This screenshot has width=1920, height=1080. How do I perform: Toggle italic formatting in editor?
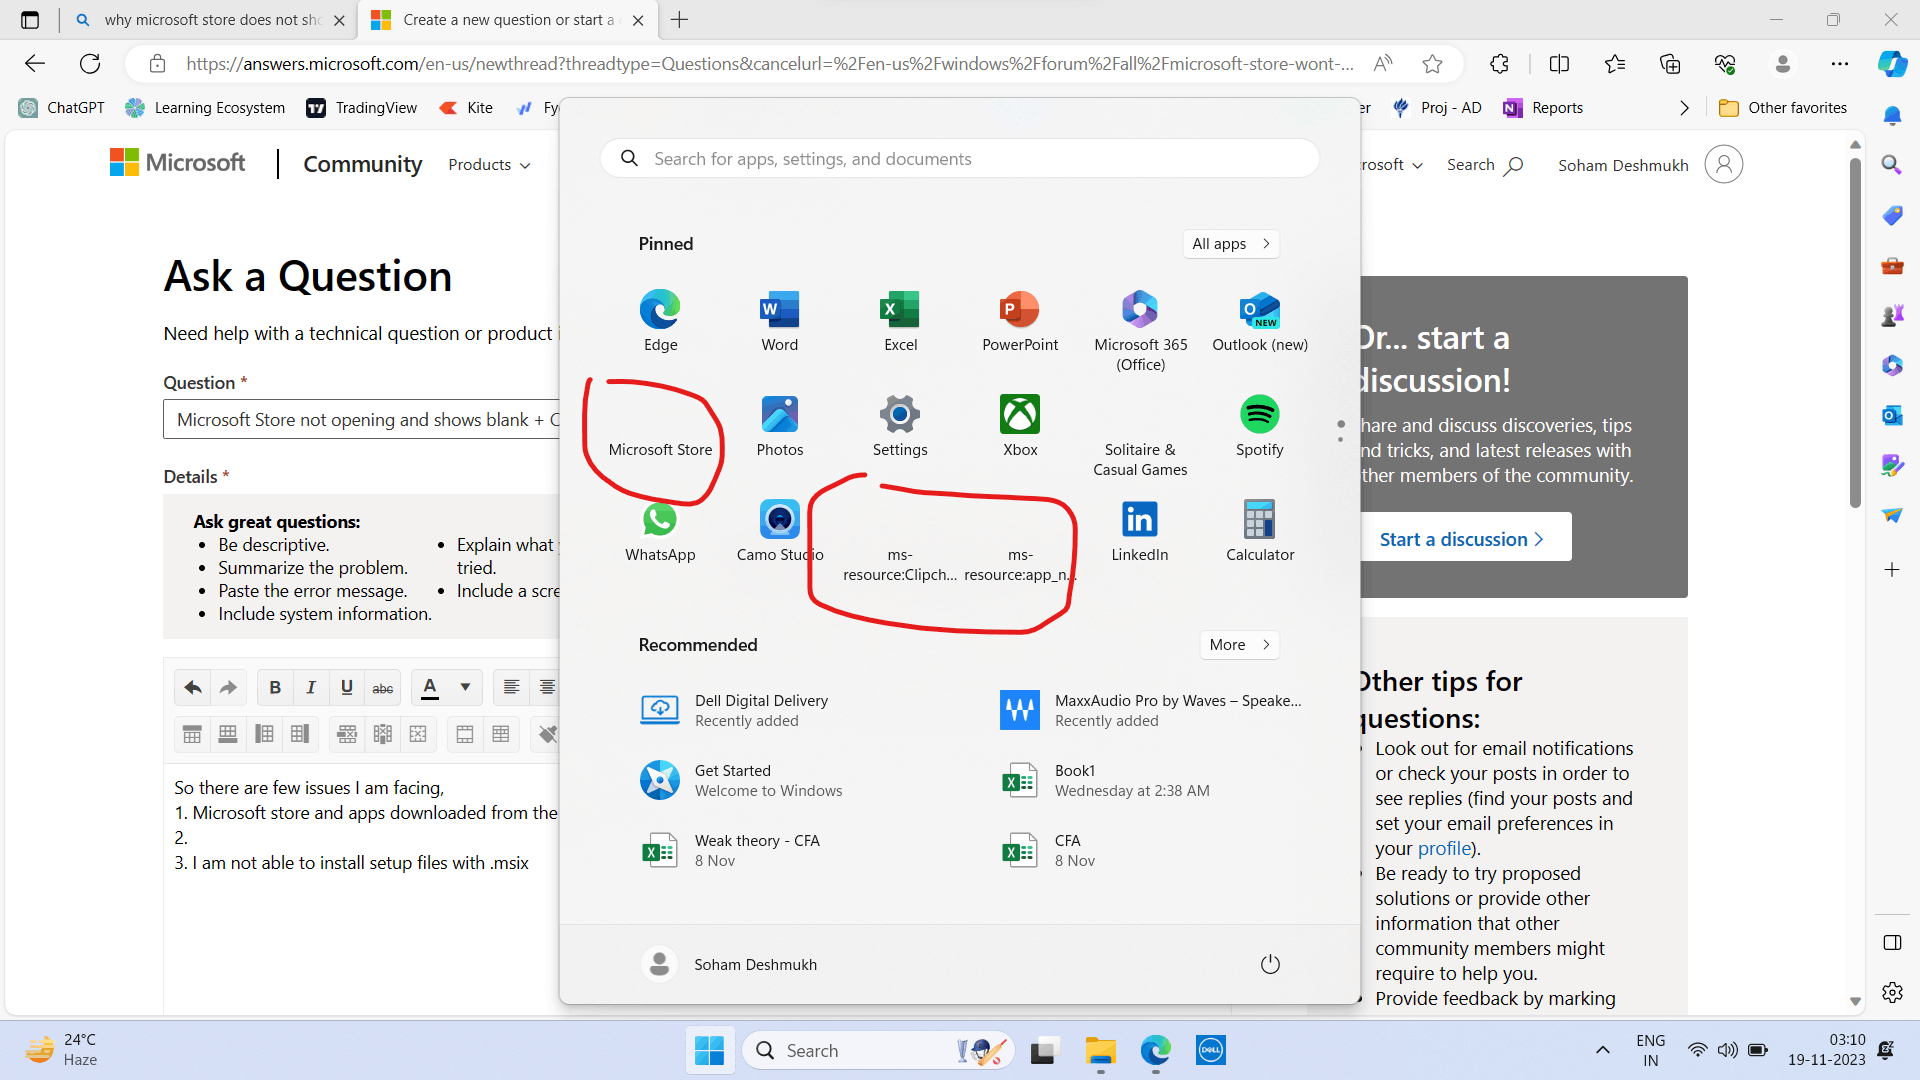click(x=311, y=687)
